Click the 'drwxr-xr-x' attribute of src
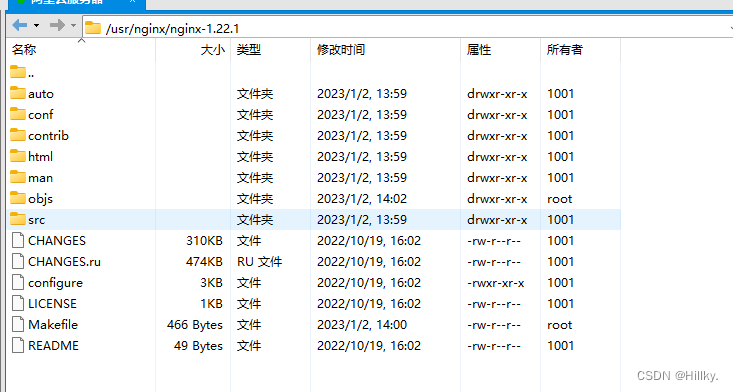 (x=497, y=220)
